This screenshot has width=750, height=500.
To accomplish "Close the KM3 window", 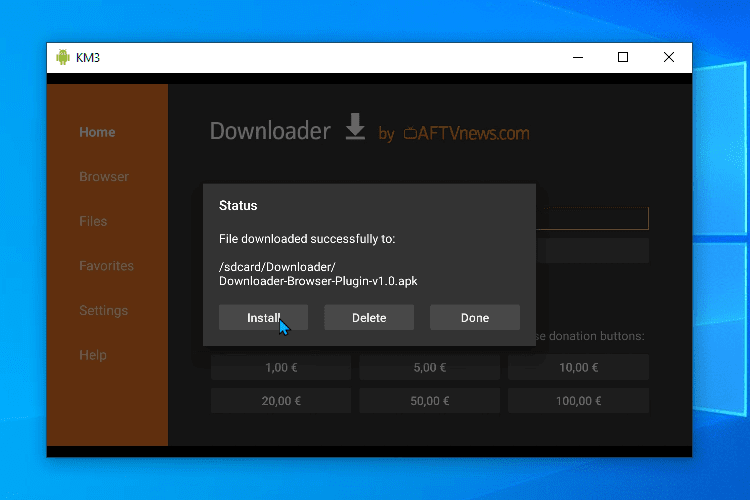I will coord(669,57).
